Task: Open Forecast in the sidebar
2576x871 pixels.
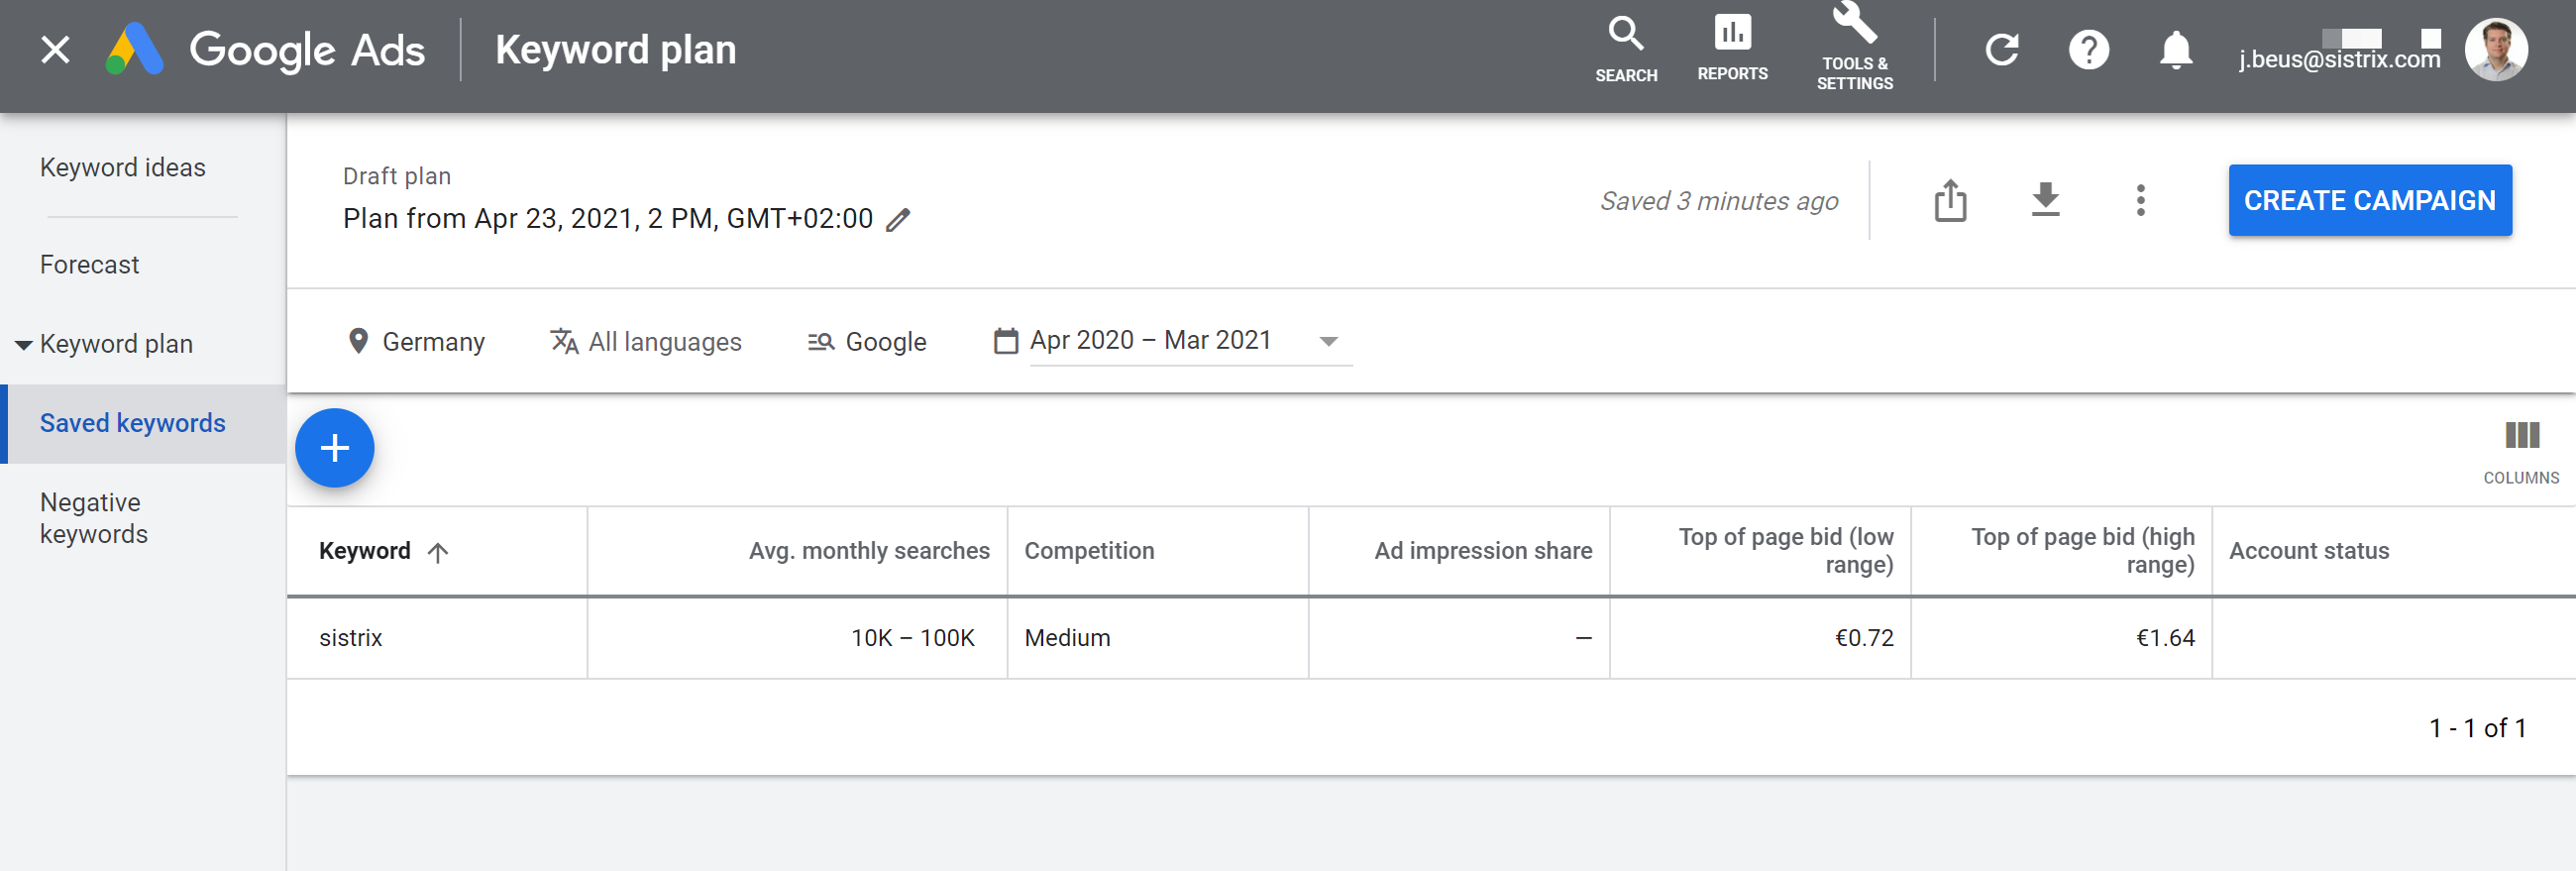Action: click(x=89, y=265)
